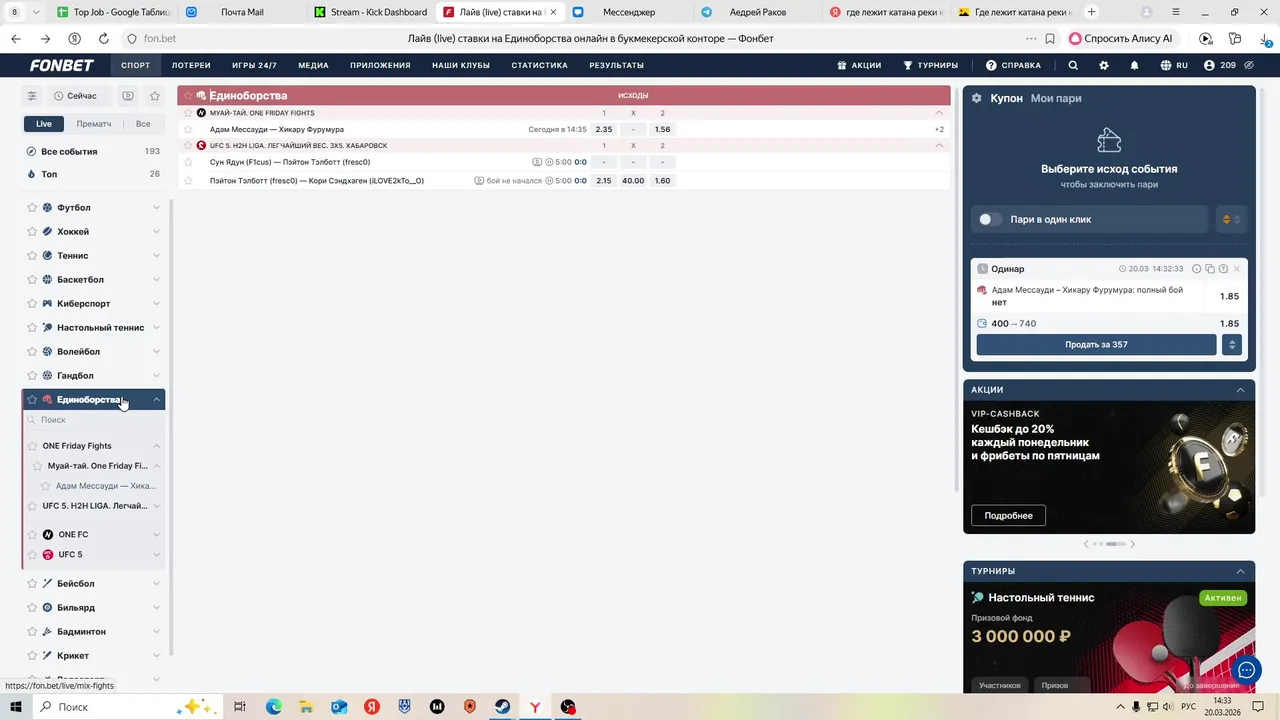Open site settings gear in header
Image resolution: width=1280 pixels, height=720 pixels.
(x=1104, y=65)
